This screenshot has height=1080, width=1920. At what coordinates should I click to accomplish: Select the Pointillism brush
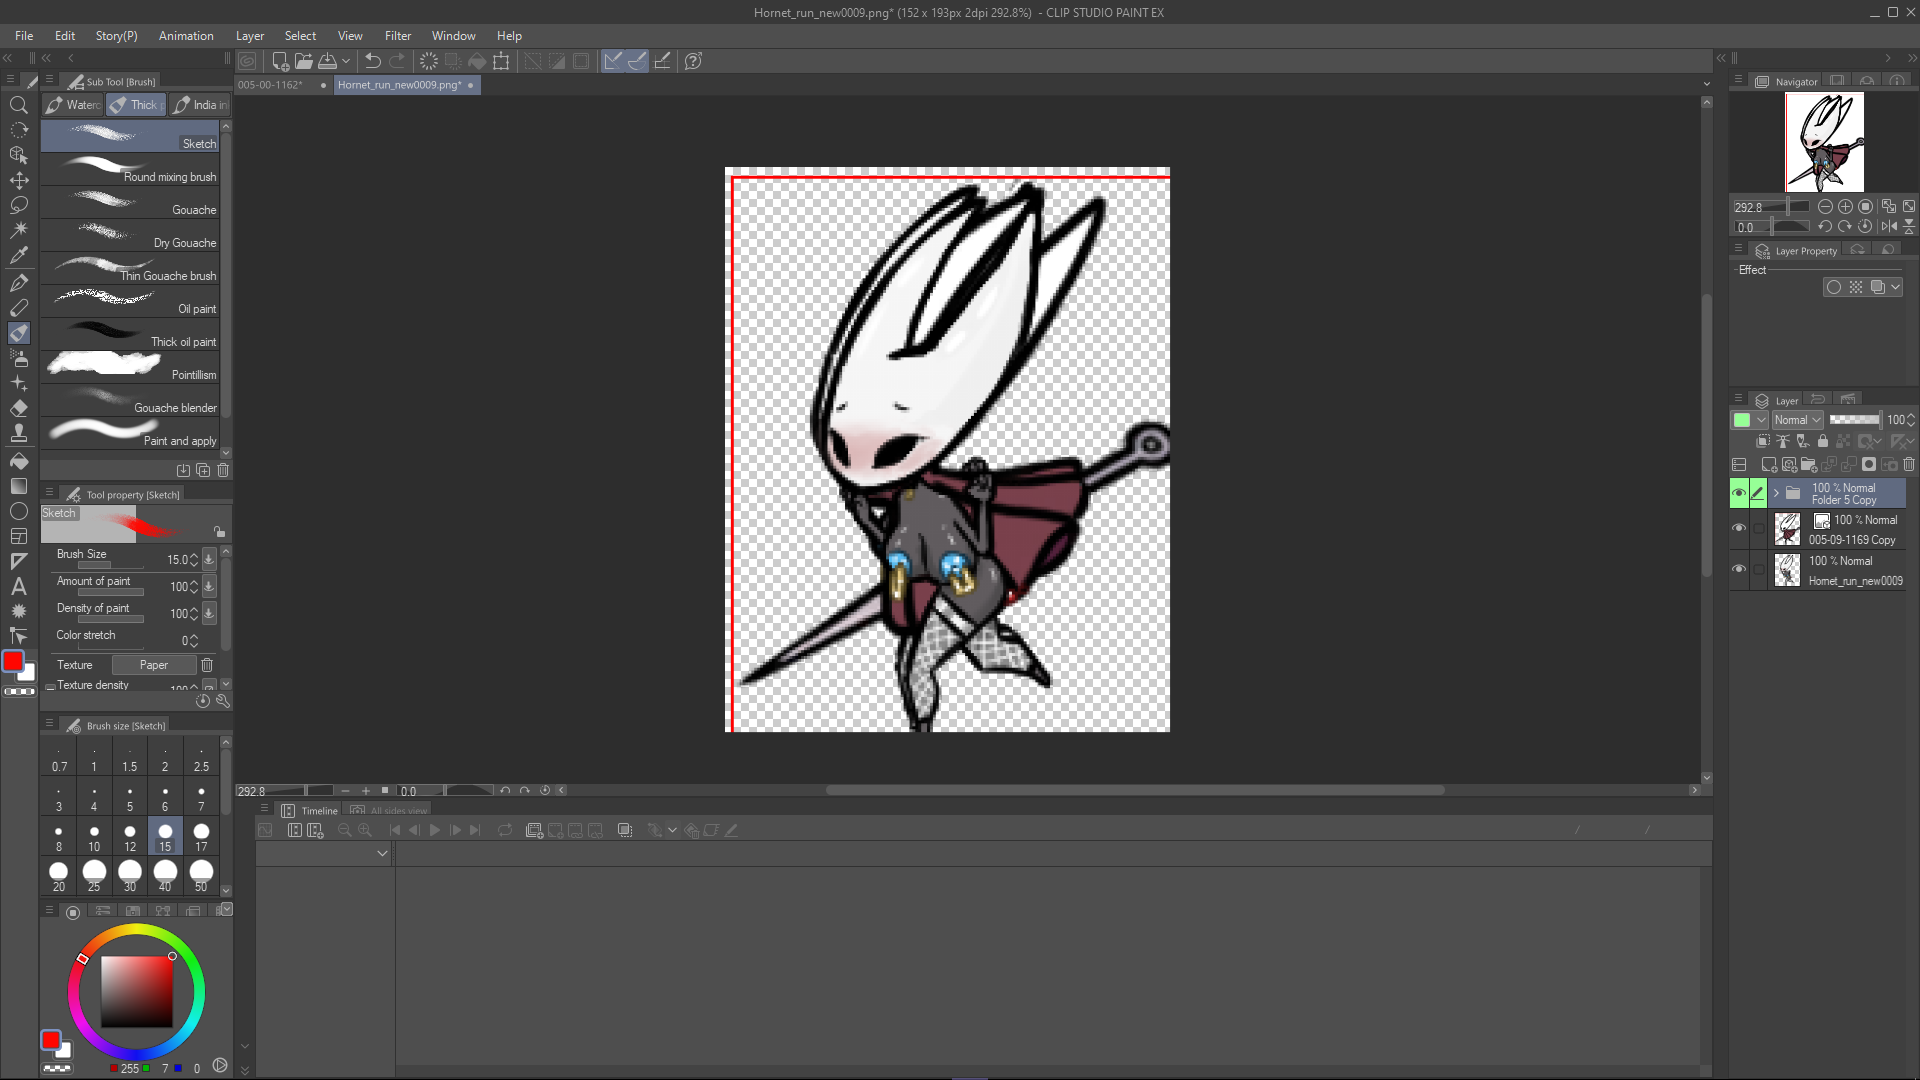point(130,368)
